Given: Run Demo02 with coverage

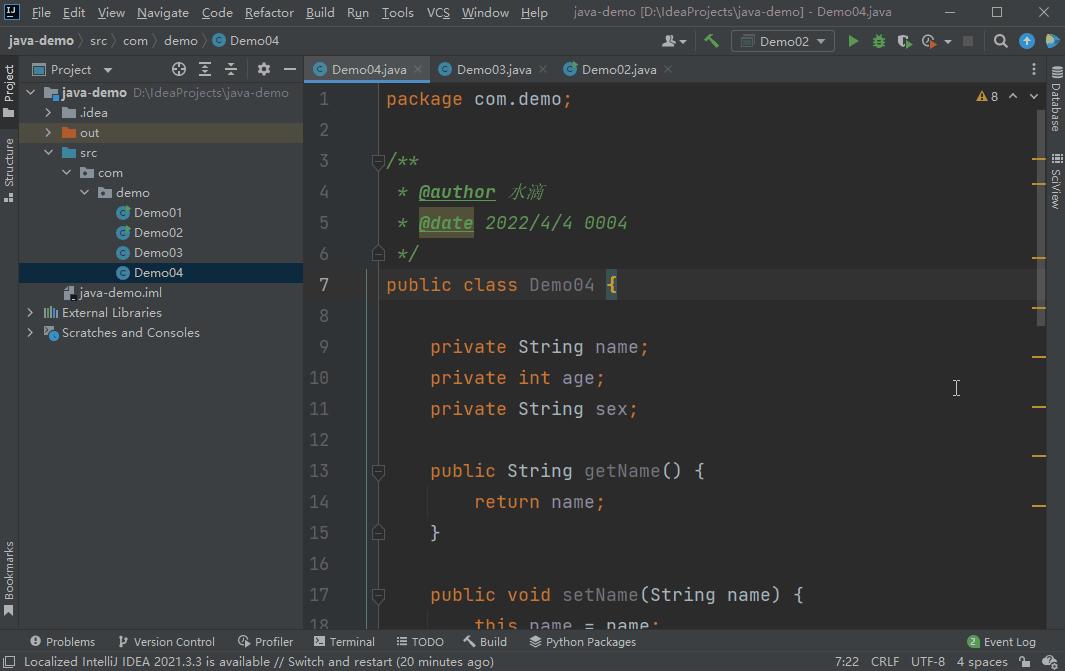Looking at the screenshot, I should pyautogui.click(x=903, y=41).
